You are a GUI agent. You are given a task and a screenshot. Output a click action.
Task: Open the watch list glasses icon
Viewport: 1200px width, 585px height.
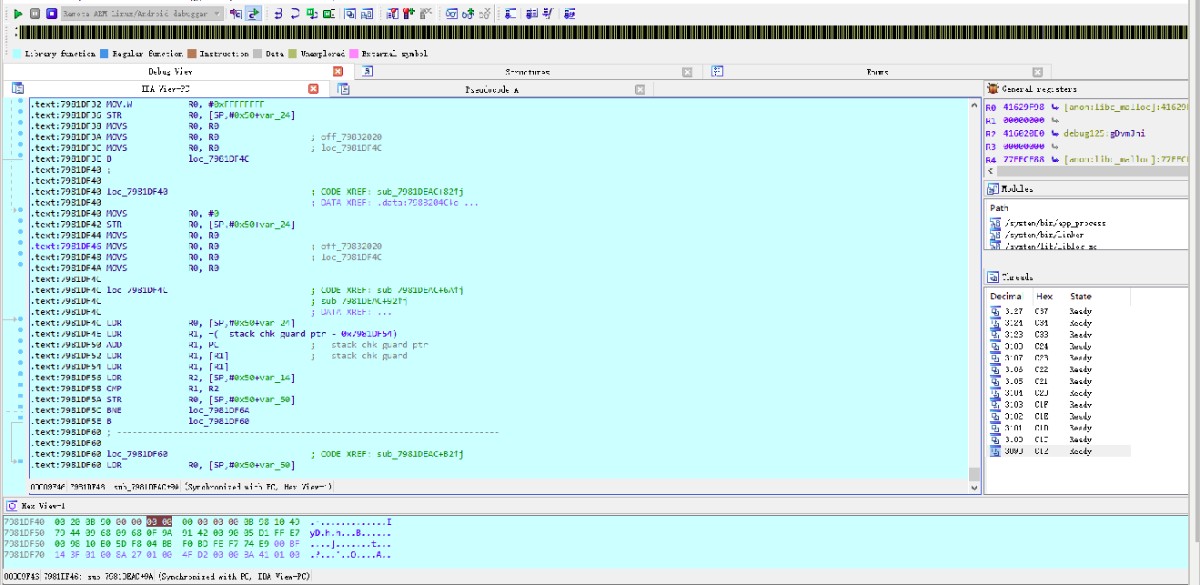(452, 14)
